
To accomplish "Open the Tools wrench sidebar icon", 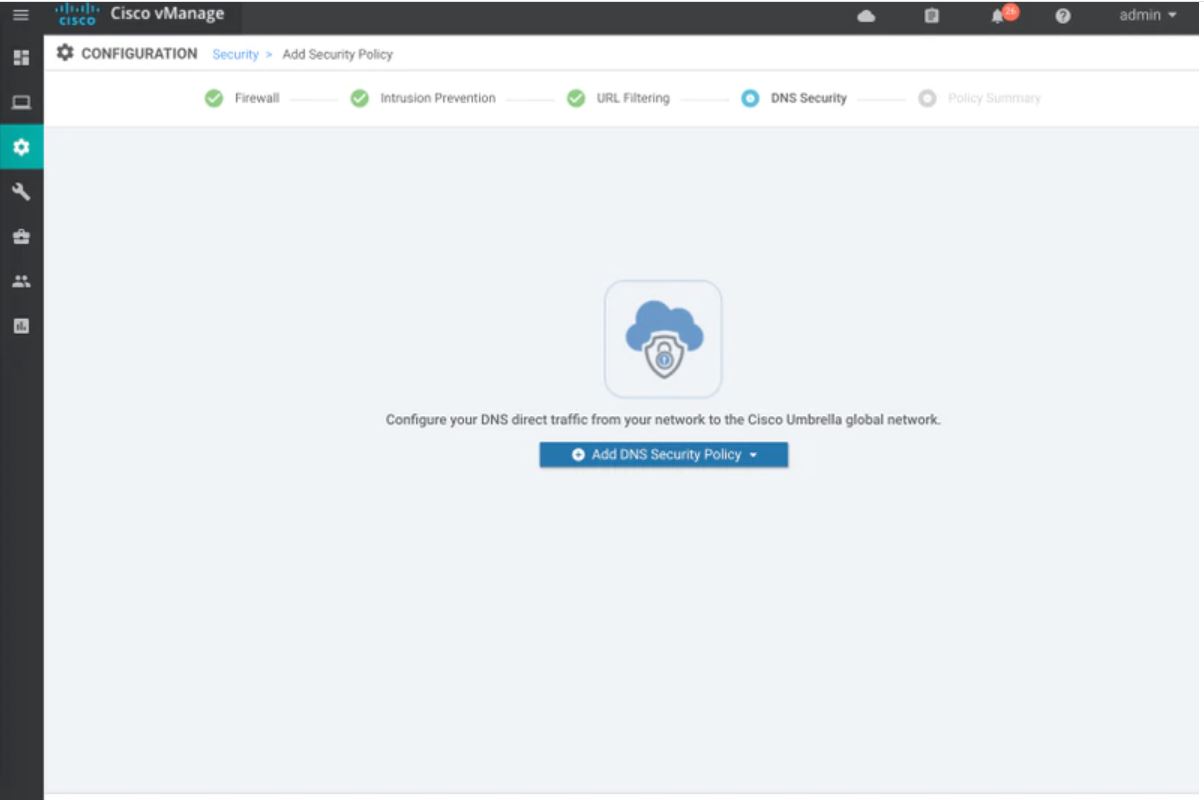I will (x=21, y=192).
